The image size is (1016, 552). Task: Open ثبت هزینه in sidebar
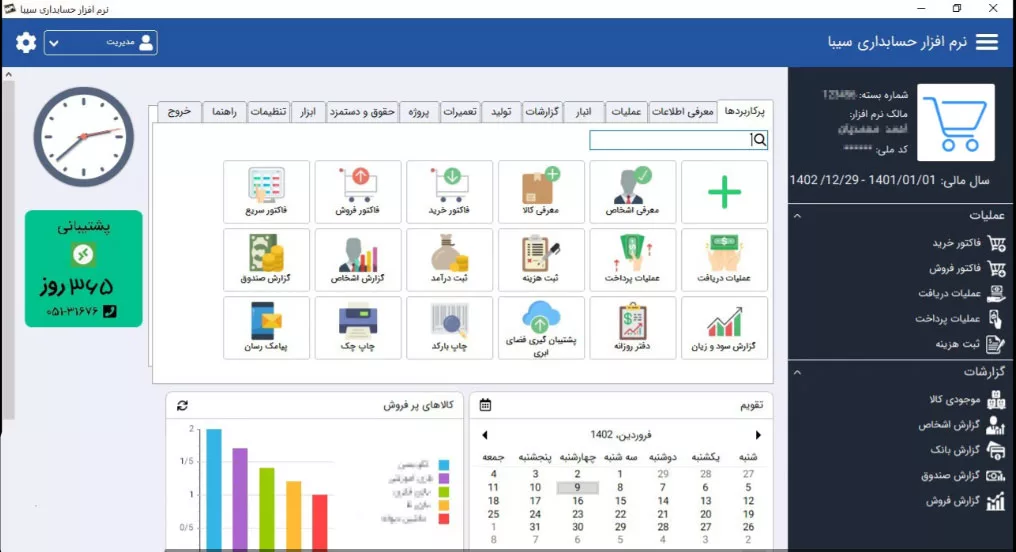coord(969,344)
